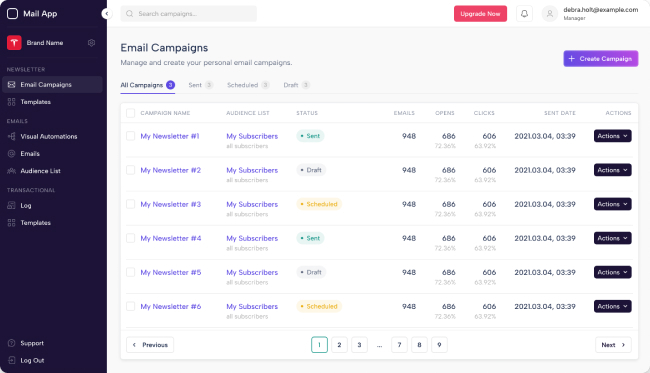This screenshot has width=650, height=373.
Task: Open the My Newsletter #4 link
Action: pos(171,238)
